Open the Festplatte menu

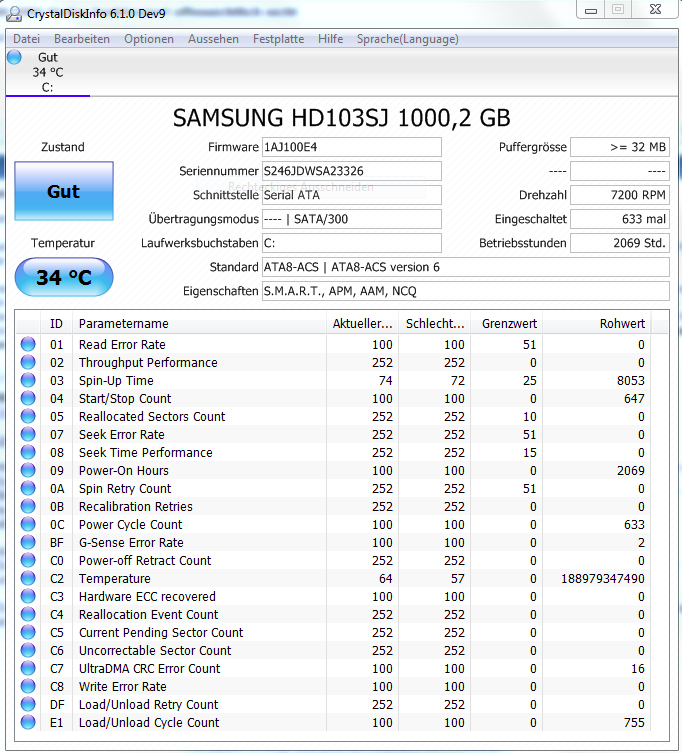pos(279,39)
